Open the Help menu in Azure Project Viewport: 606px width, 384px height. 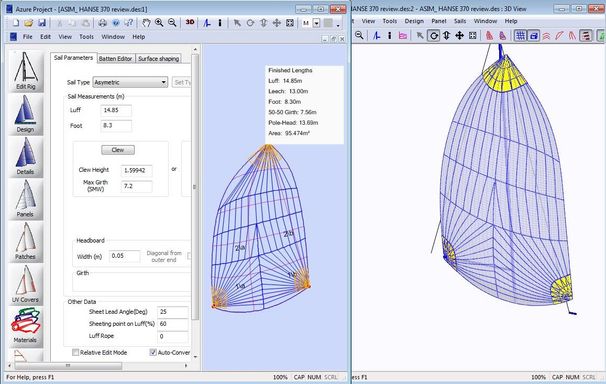[139, 37]
